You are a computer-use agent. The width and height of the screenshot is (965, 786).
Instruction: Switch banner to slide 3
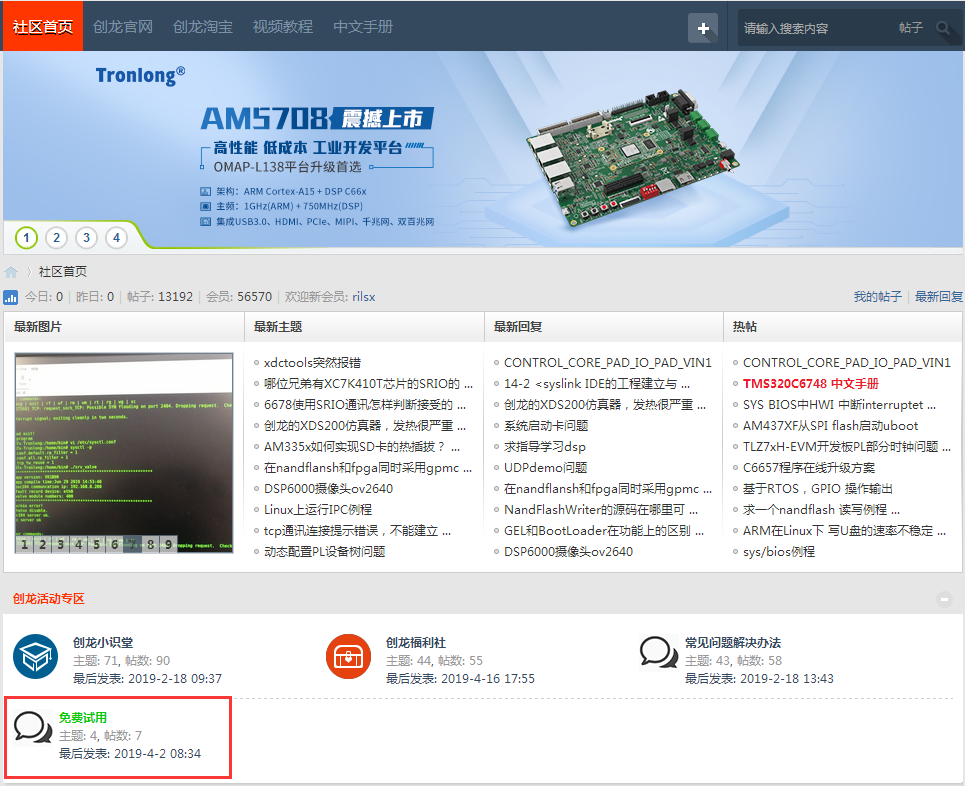tap(87, 238)
